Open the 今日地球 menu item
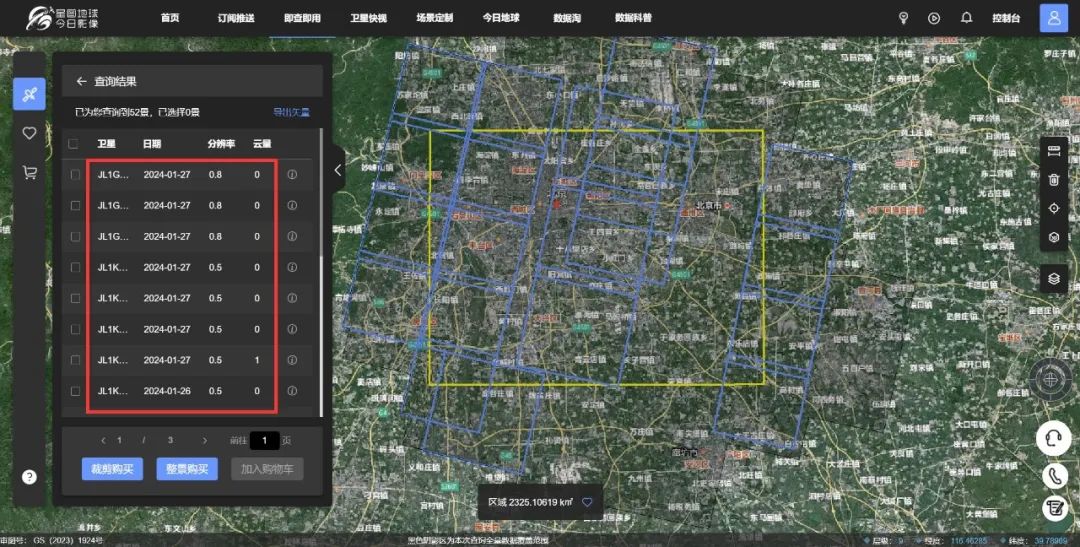This screenshot has width=1080, height=547. (x=501, y=18)
